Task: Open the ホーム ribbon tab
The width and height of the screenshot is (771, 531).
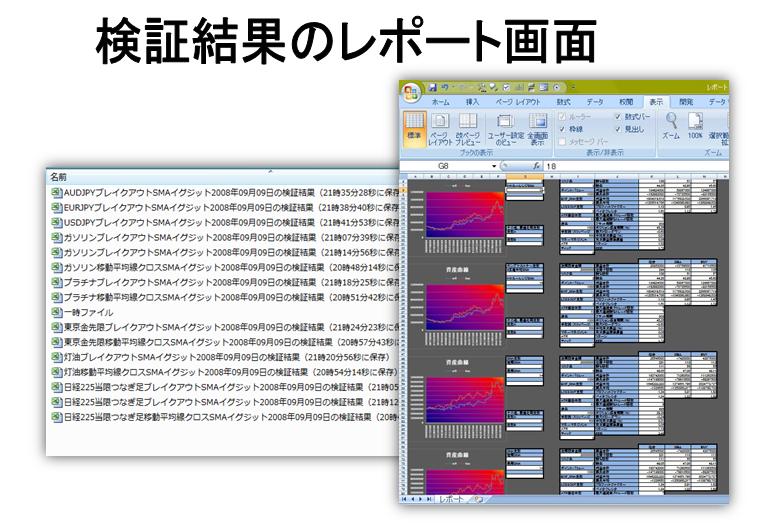Action: coord(439,102)
